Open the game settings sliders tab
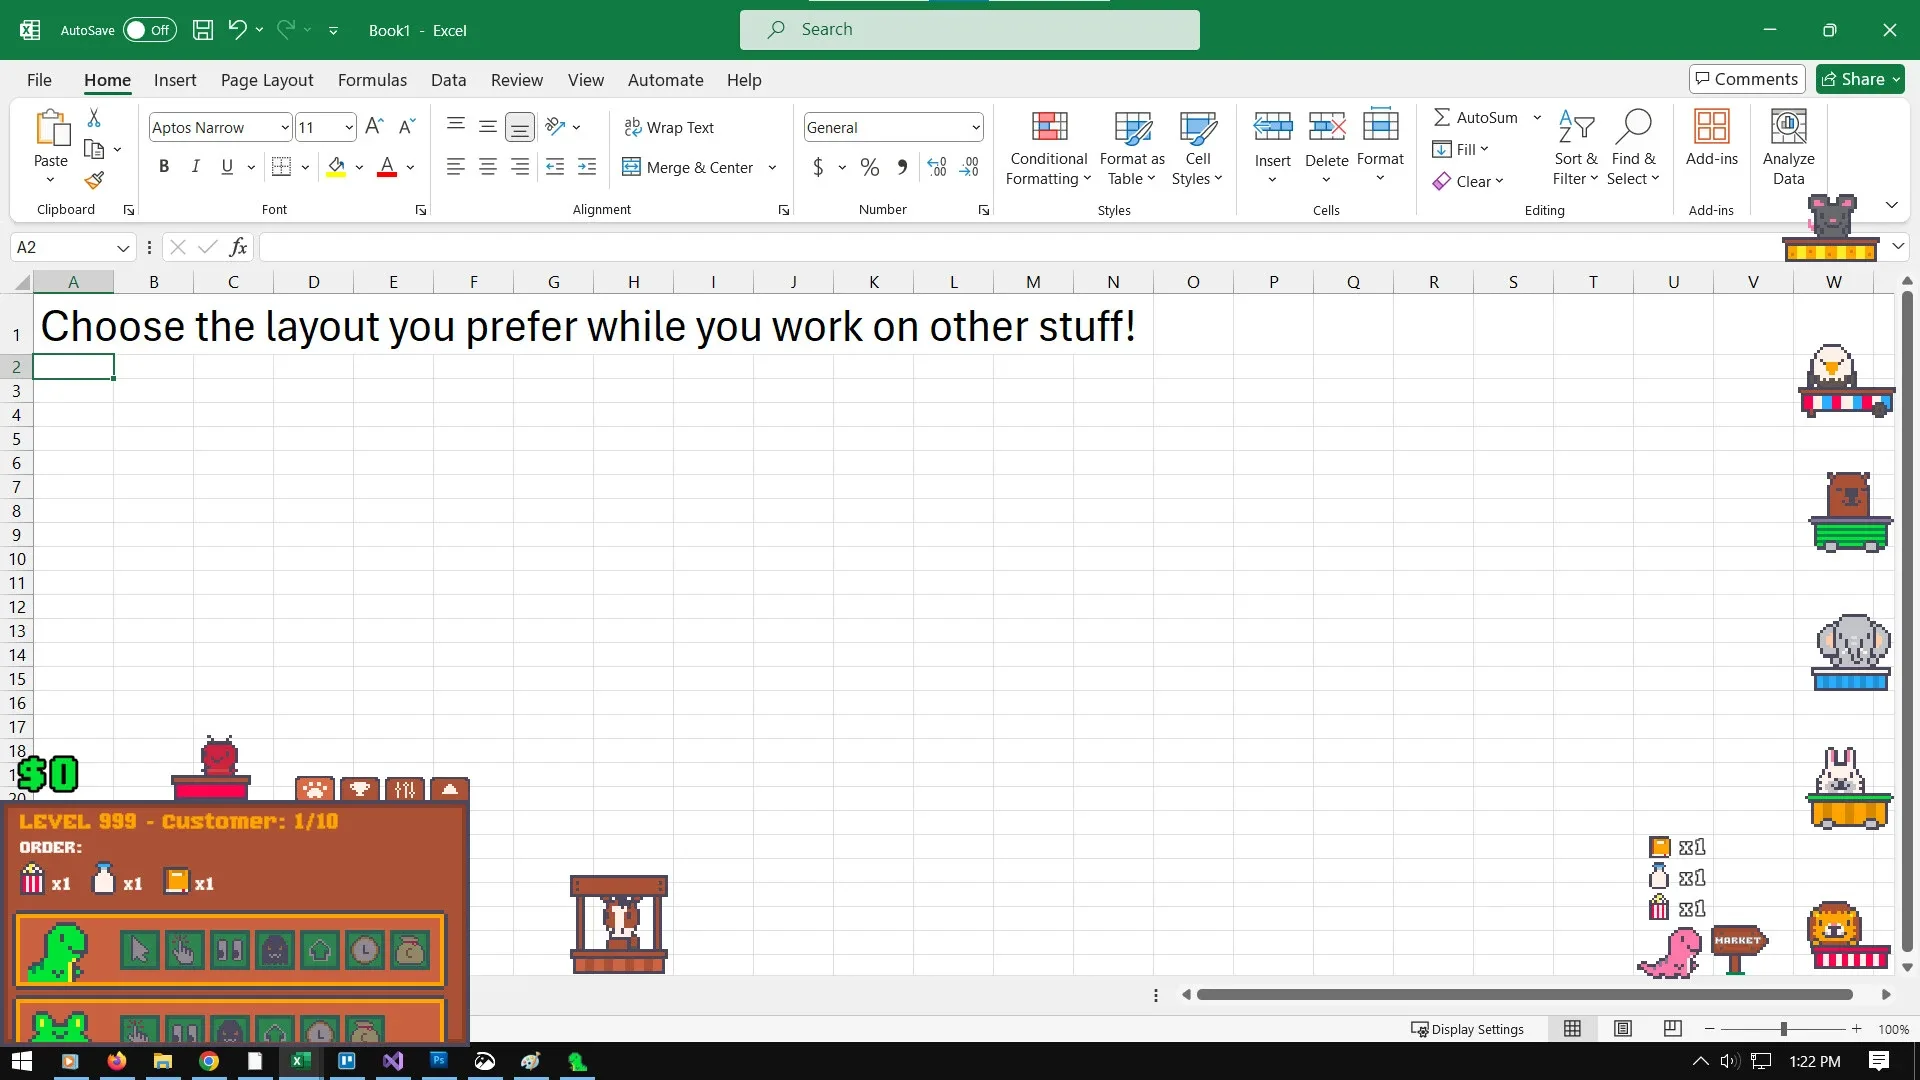The height and width of the screenshot is (1080, 1920). 405,790
